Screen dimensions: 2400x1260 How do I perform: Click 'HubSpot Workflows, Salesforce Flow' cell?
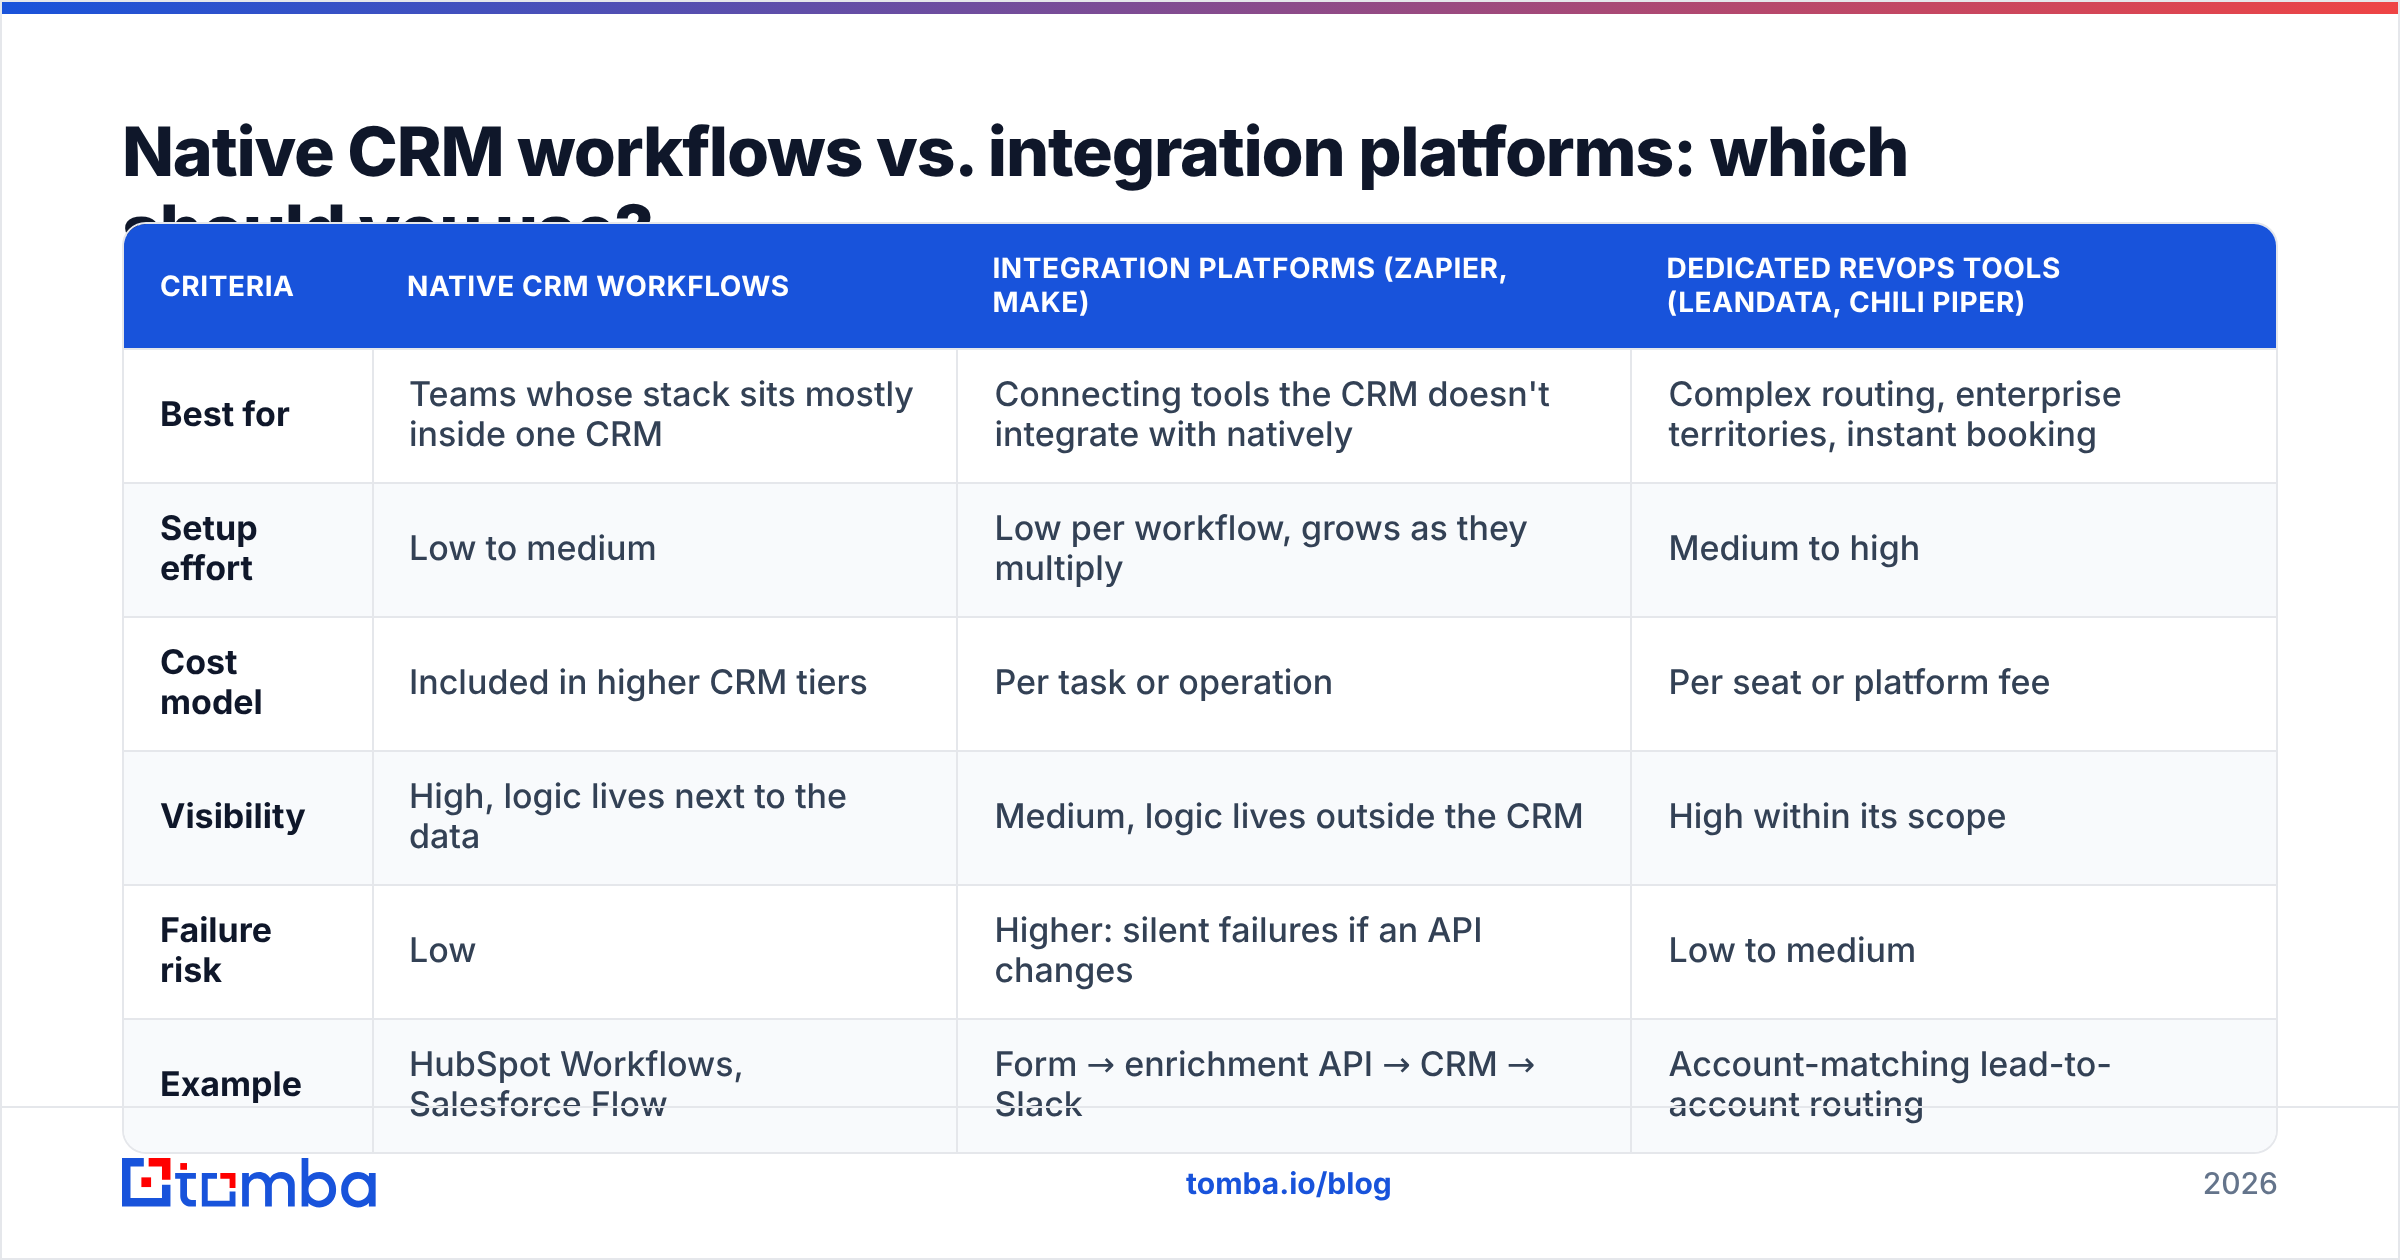pos(576,1084)
